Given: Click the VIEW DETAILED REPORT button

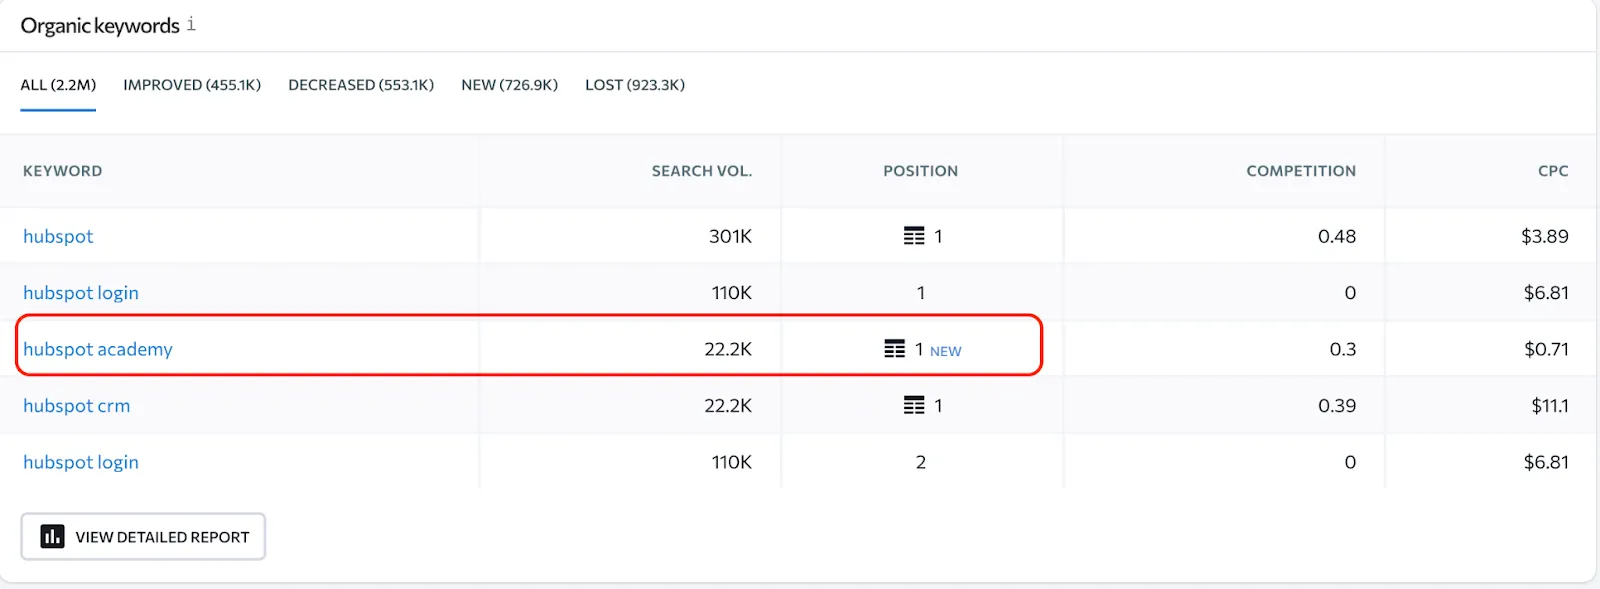Looking at the screenshot, I should coord(143,537).
